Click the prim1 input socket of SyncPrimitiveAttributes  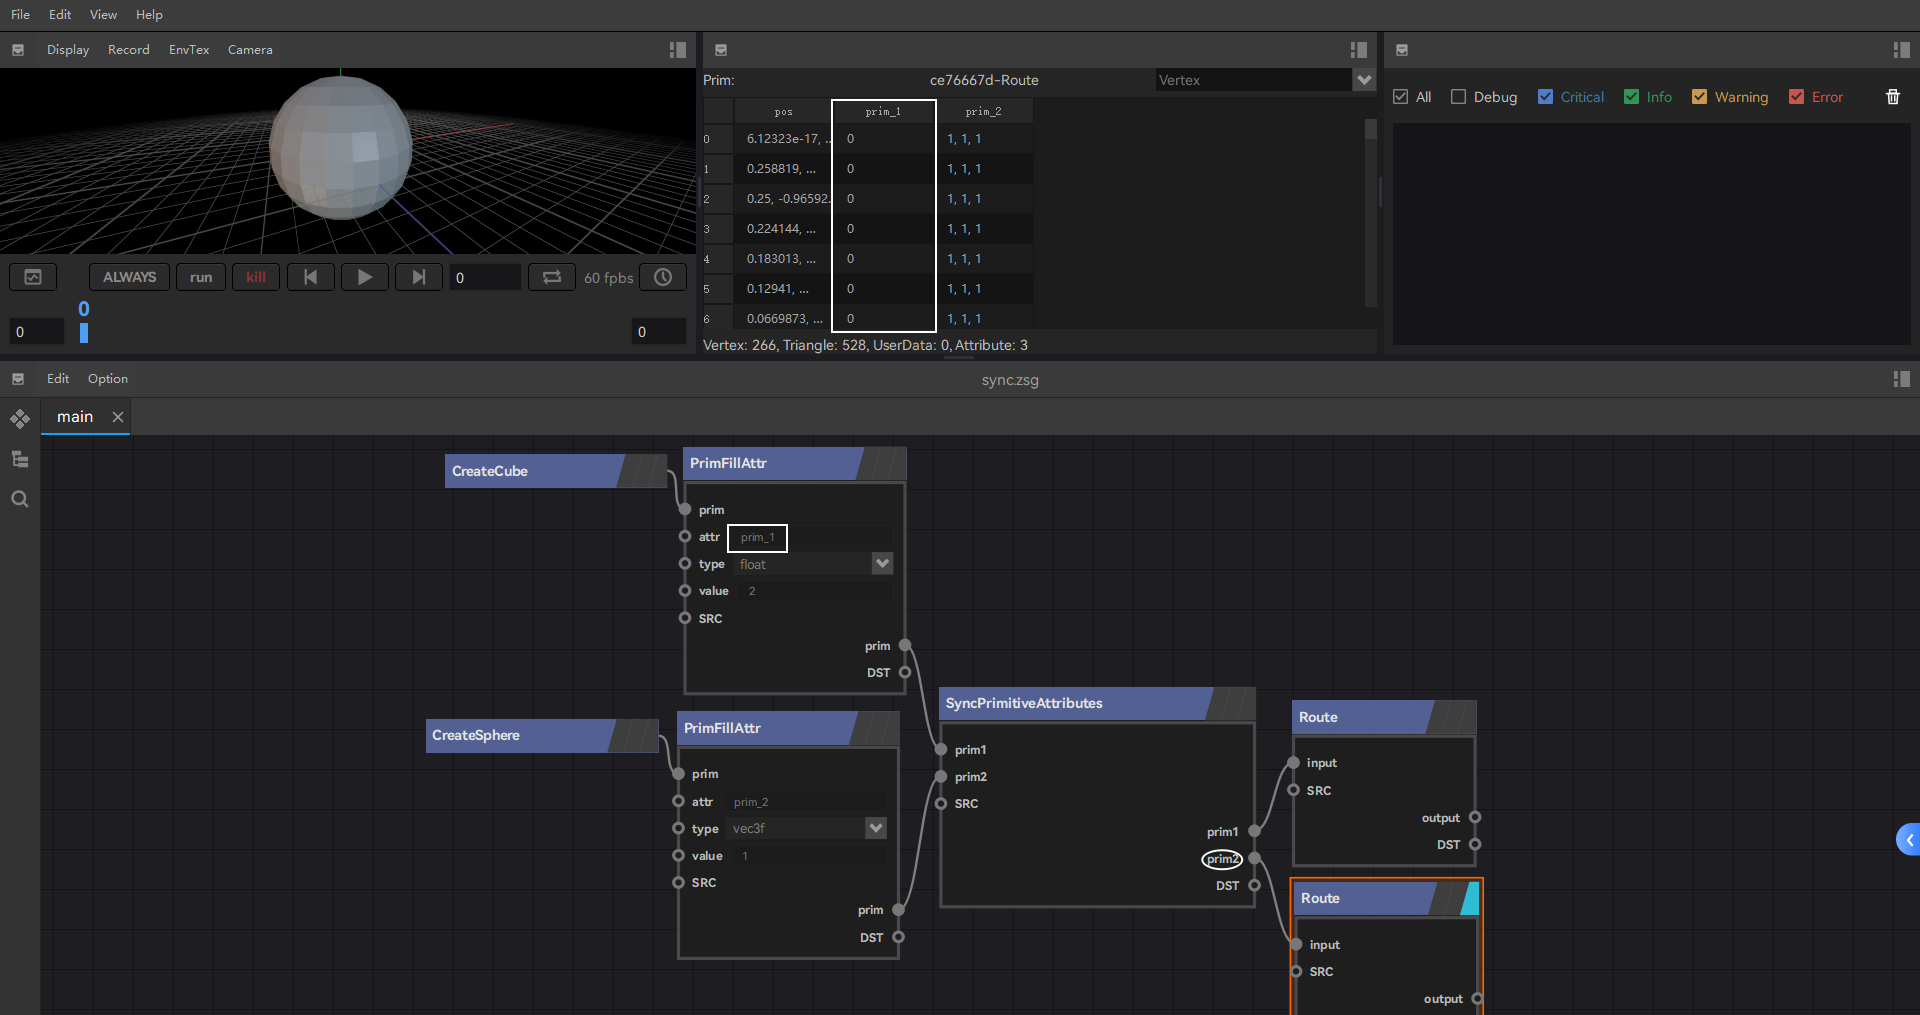(x=941, y=750)
